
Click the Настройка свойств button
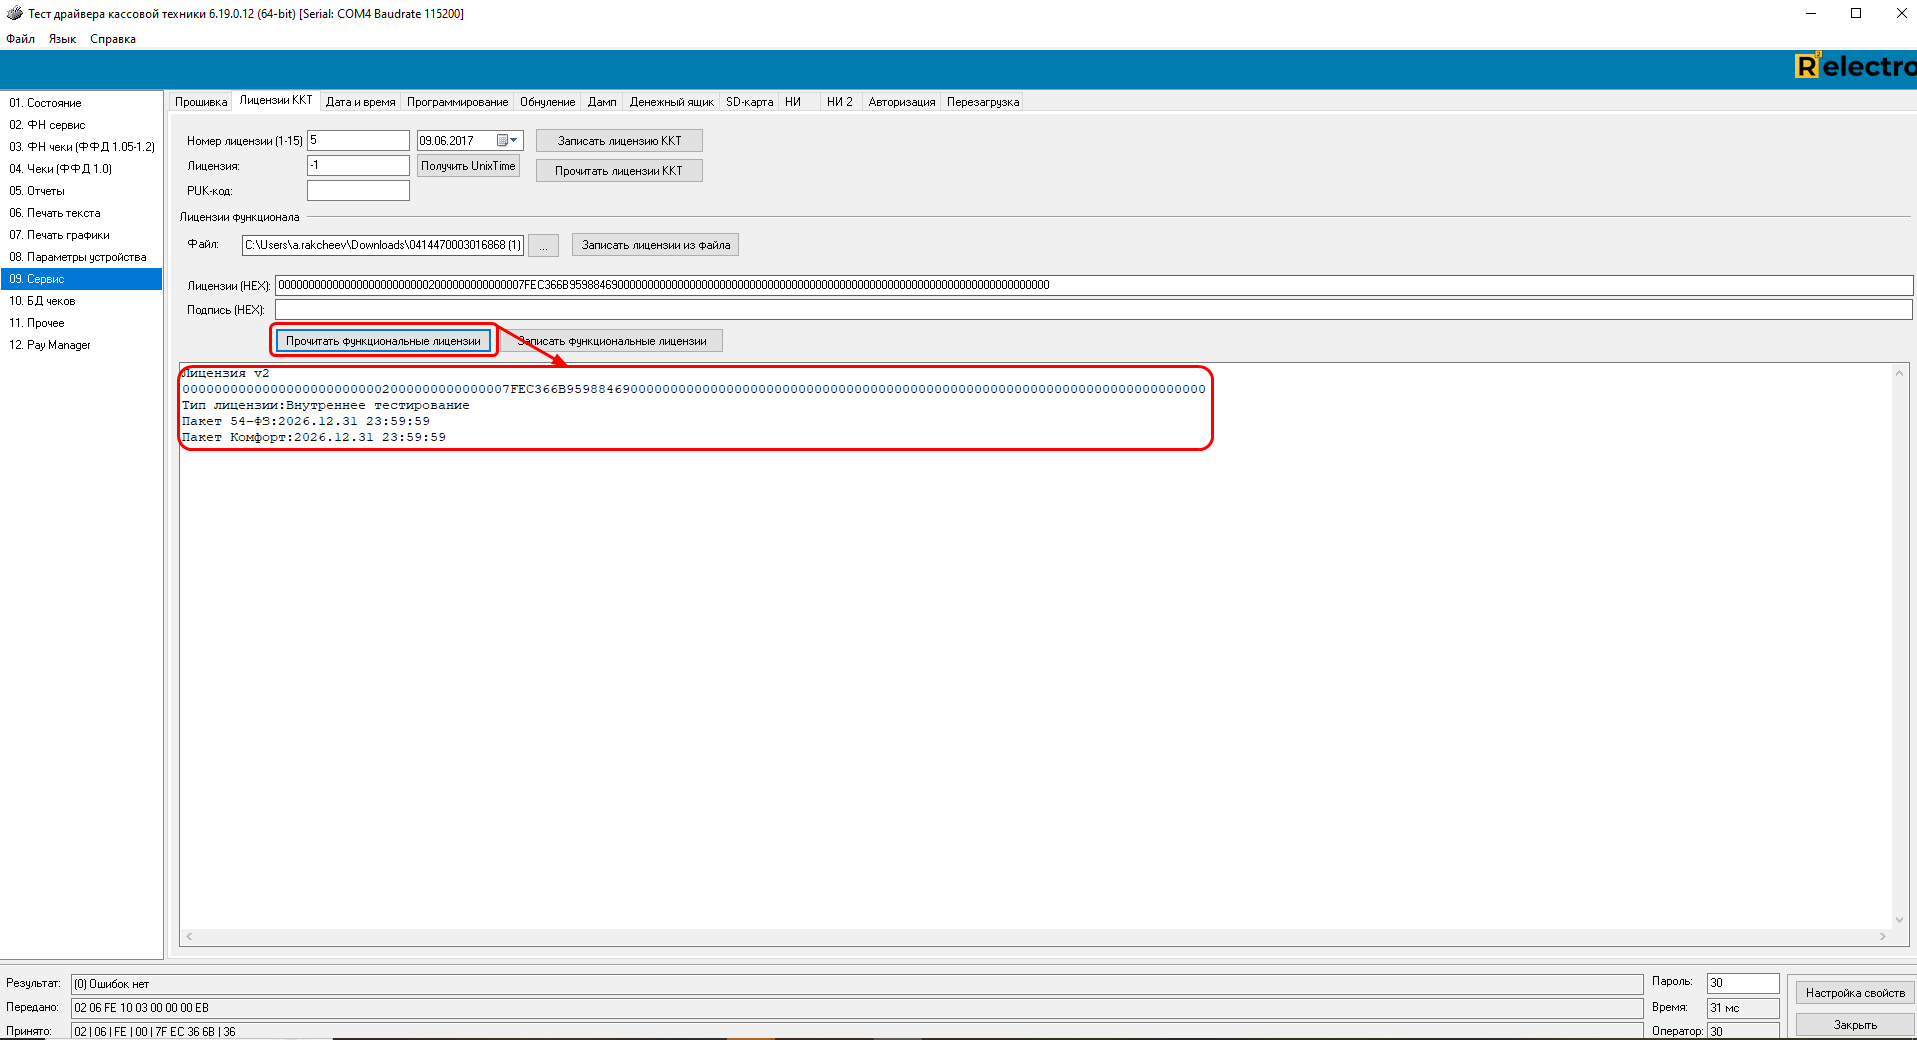click(1854, 993)
